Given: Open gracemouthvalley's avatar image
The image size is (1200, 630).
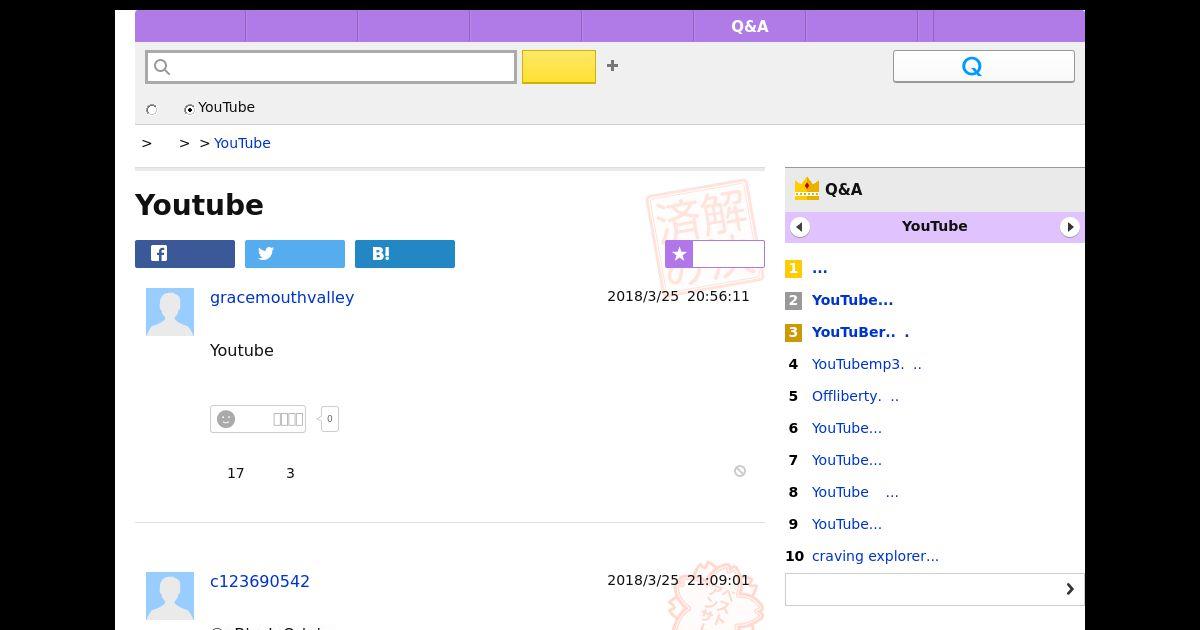Looking at the screenshot, I should (x=170, y=312).
